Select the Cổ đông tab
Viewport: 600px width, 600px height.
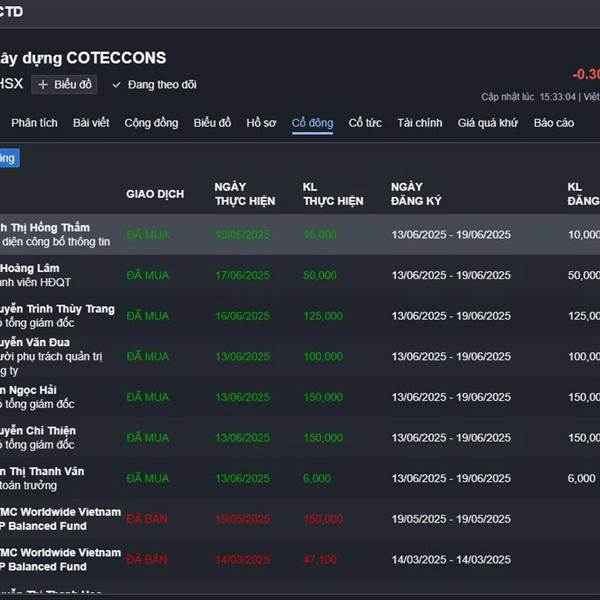[313, 123]
